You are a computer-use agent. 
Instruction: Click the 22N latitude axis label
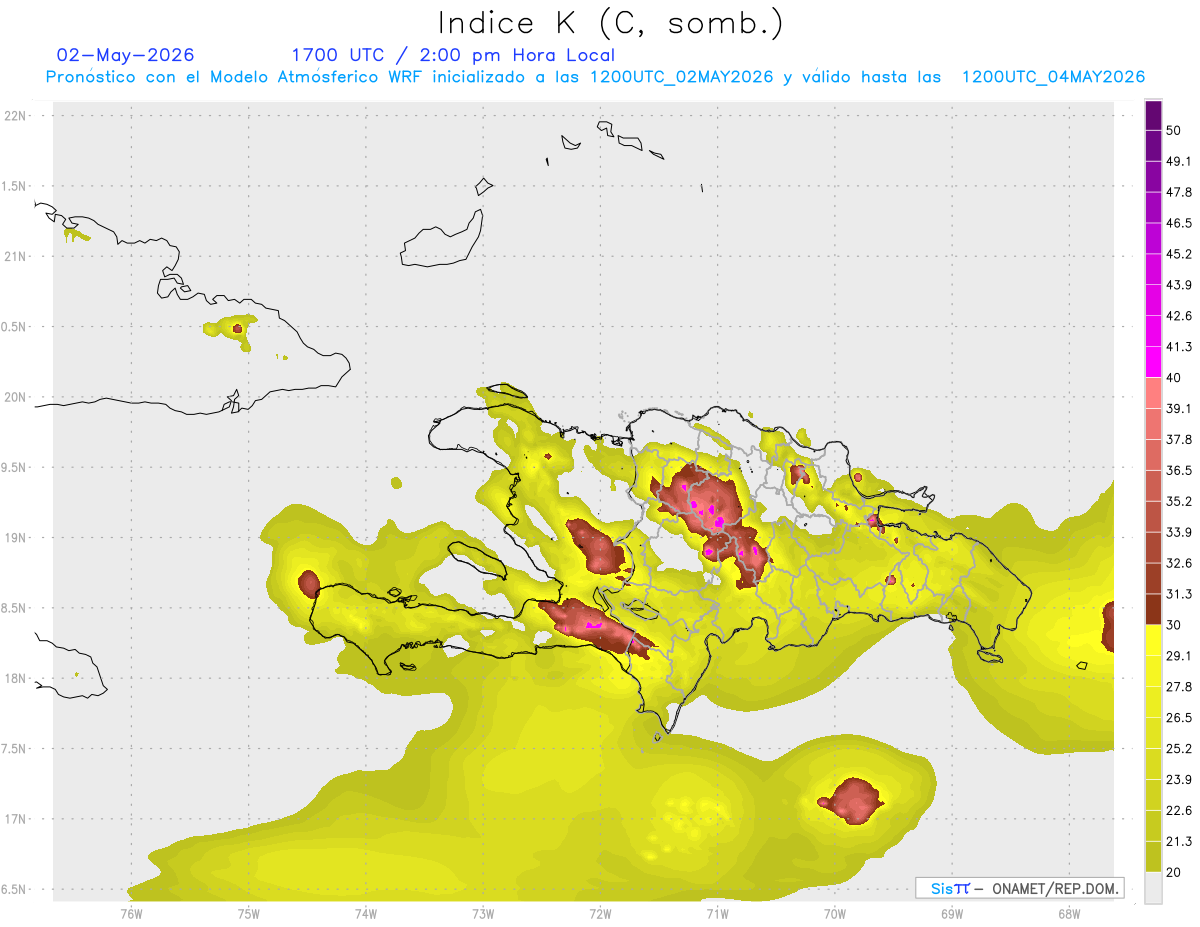pyautogui.click(x=17, y=116)
